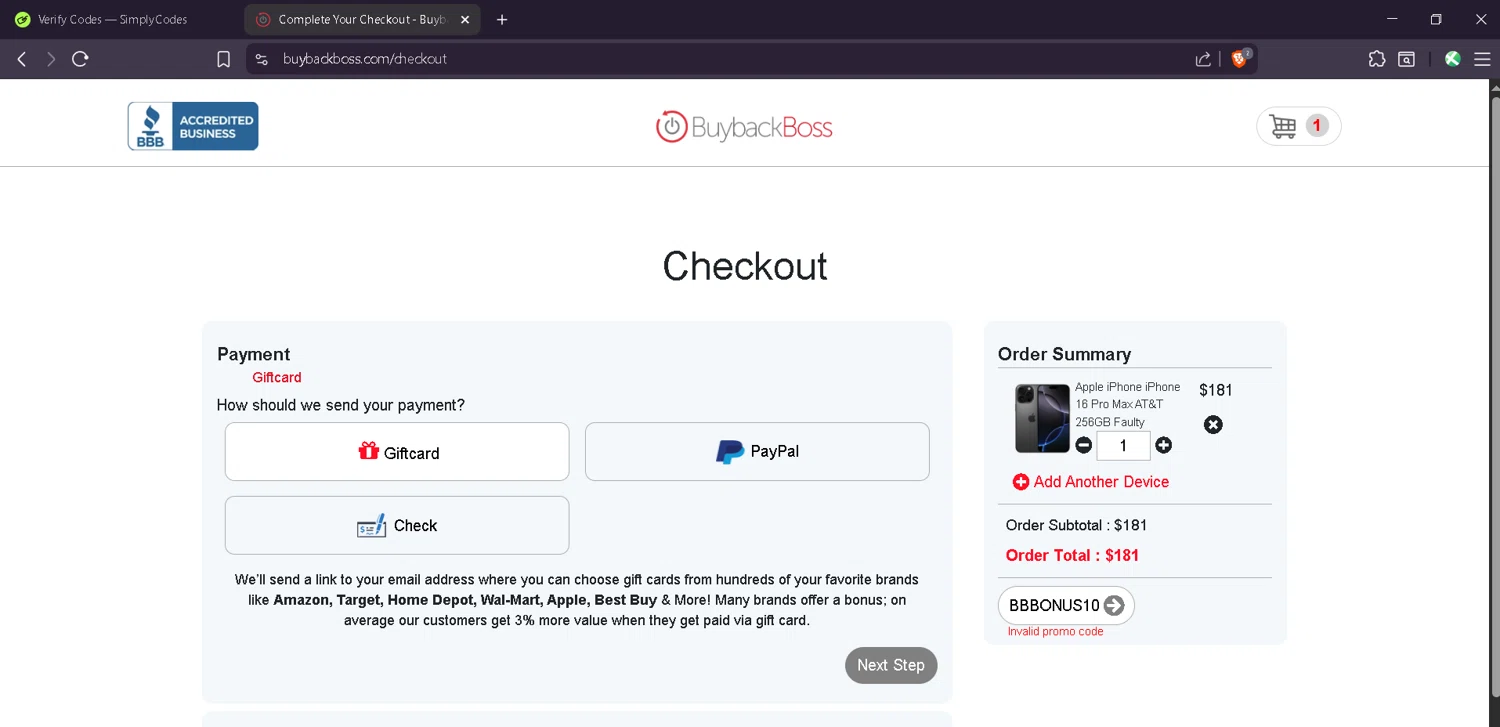
Task: Bookmark this page
Action: (224, 59)
